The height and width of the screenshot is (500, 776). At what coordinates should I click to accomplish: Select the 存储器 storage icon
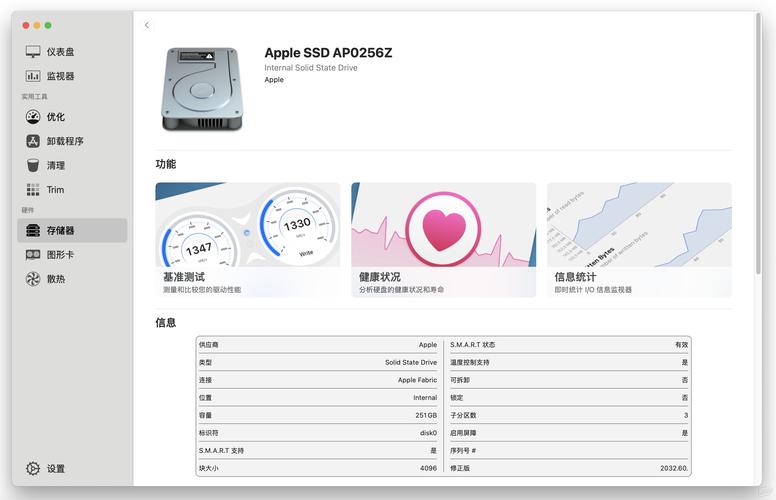pyautogui.click(x=33, y=230)
